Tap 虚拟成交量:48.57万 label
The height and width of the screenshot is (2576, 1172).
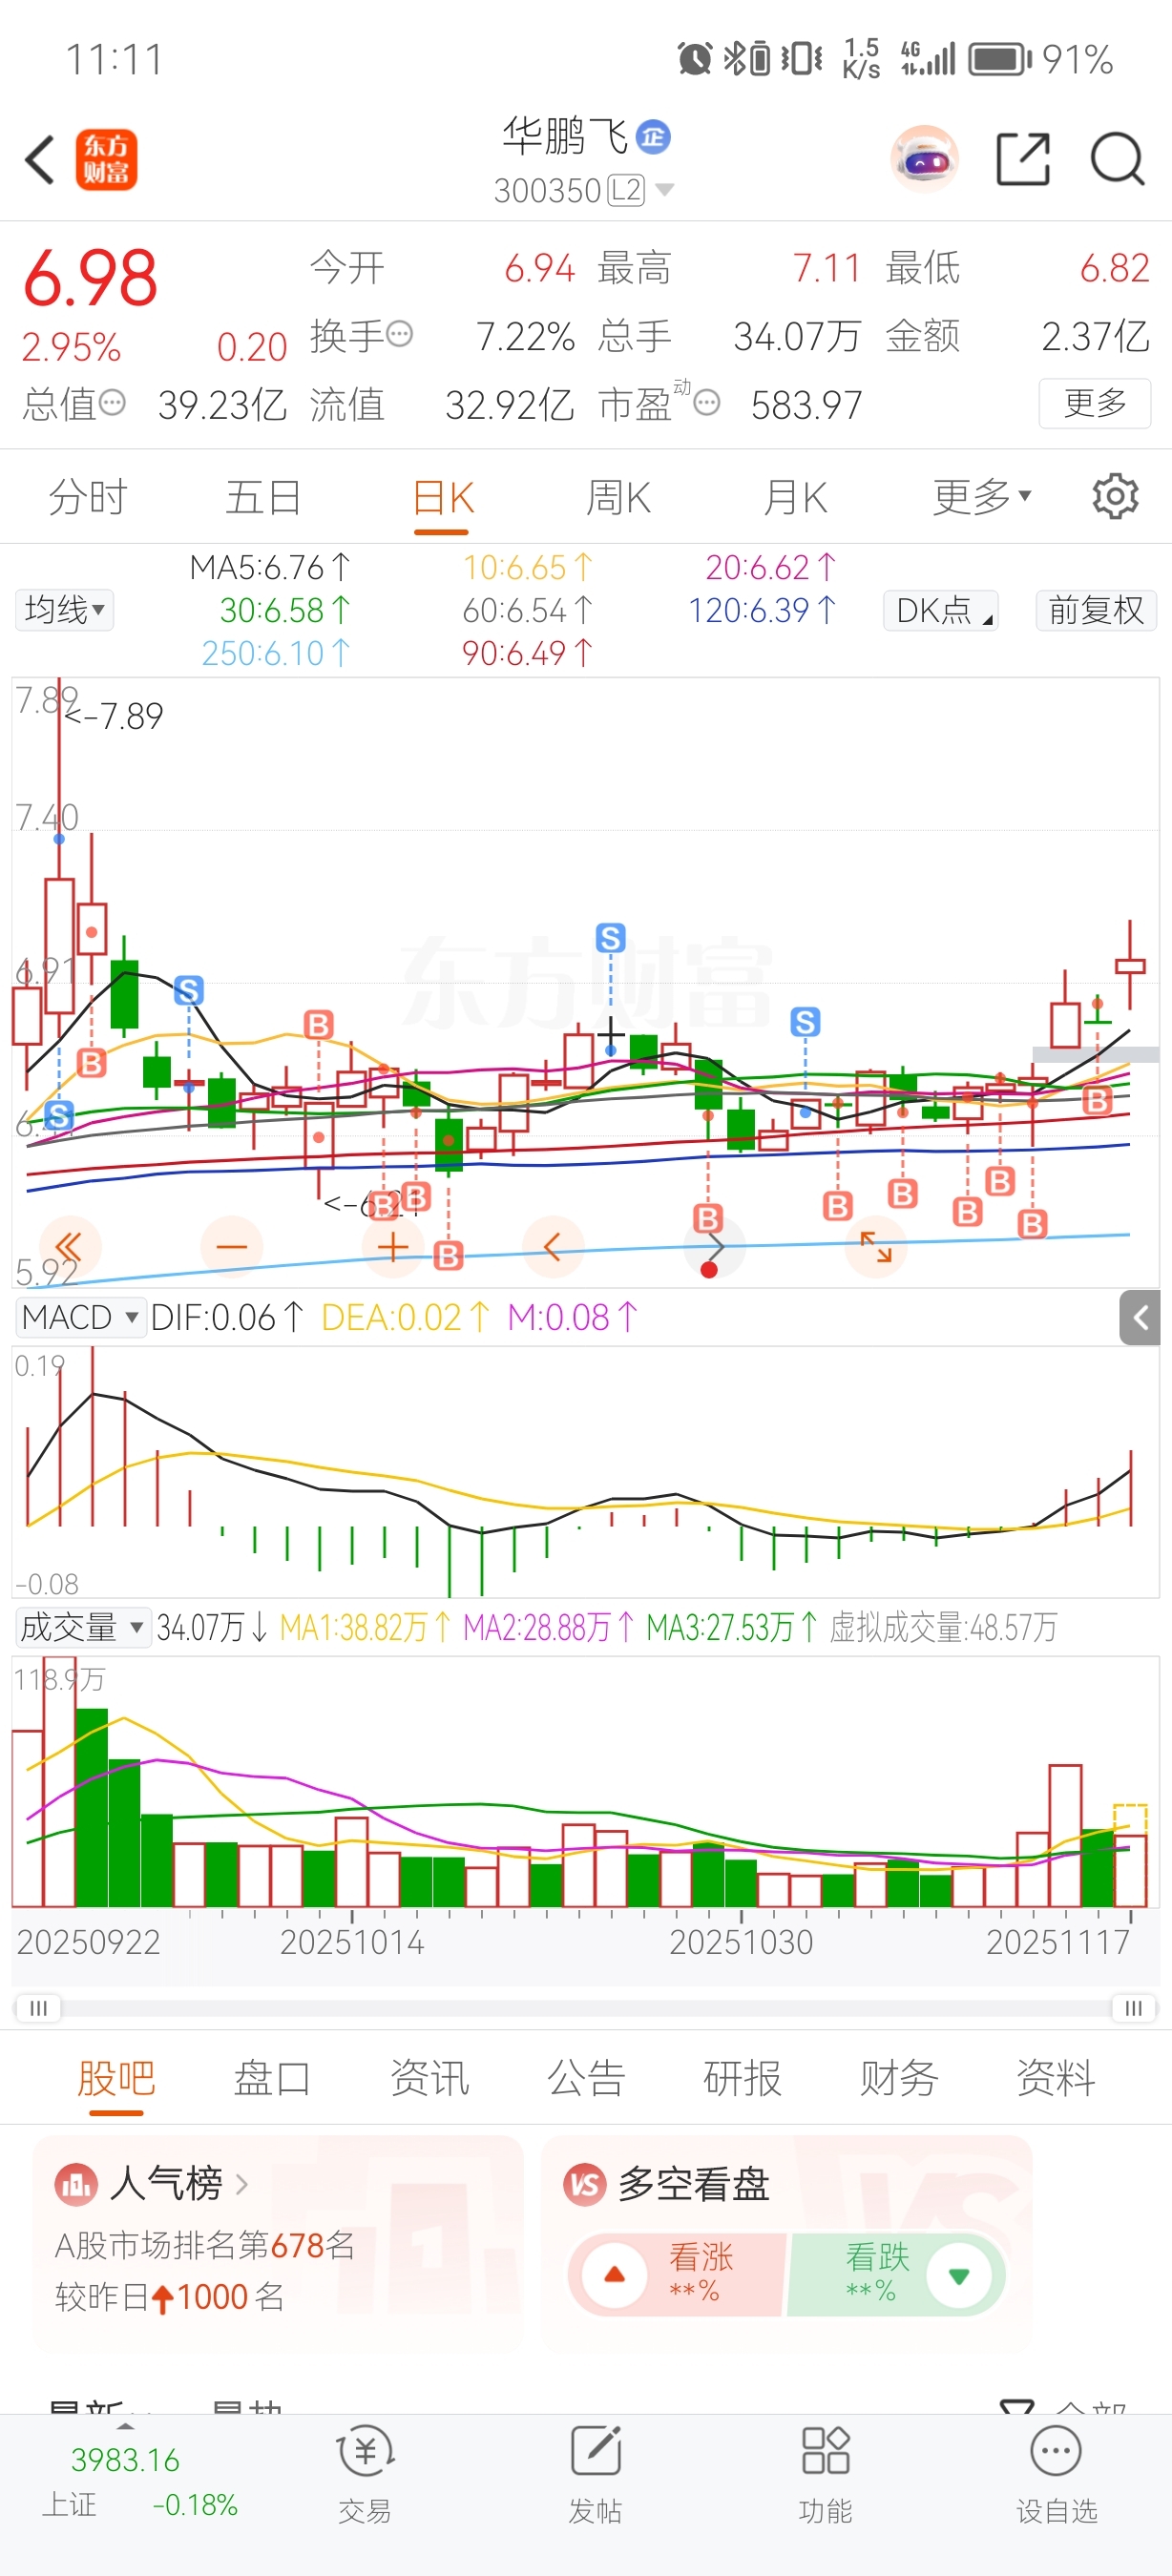click(x=943, y=1628)
